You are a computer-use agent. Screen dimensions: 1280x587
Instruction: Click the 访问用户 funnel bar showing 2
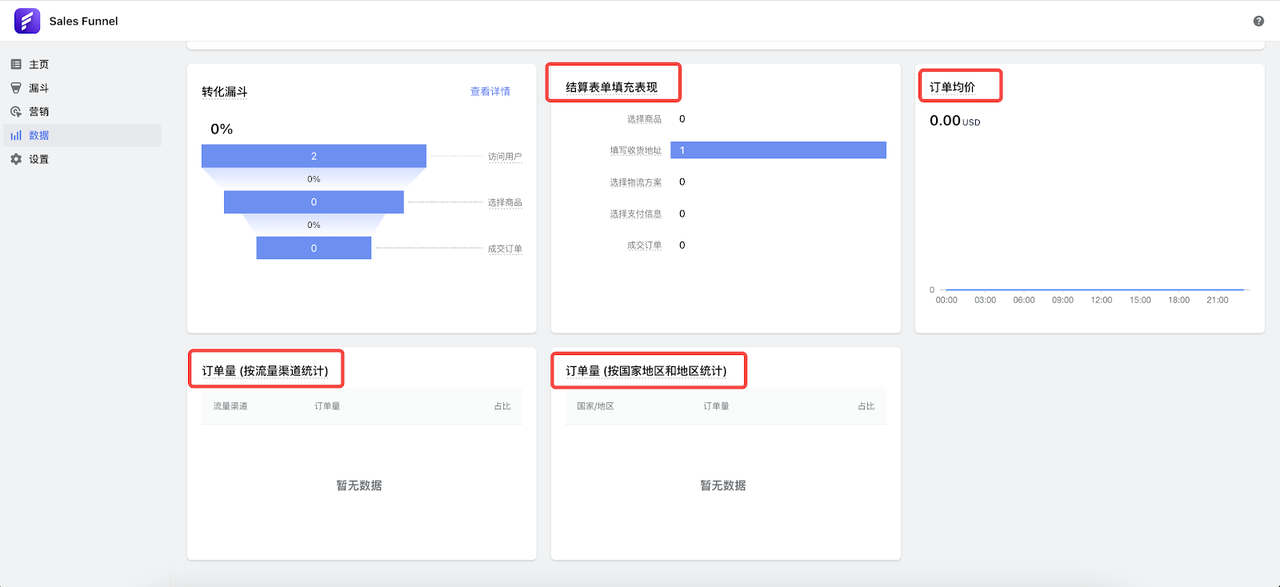[313, 156]
